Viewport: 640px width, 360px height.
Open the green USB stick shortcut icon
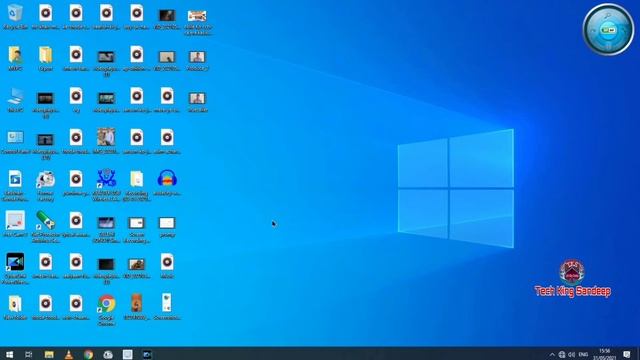45,227
